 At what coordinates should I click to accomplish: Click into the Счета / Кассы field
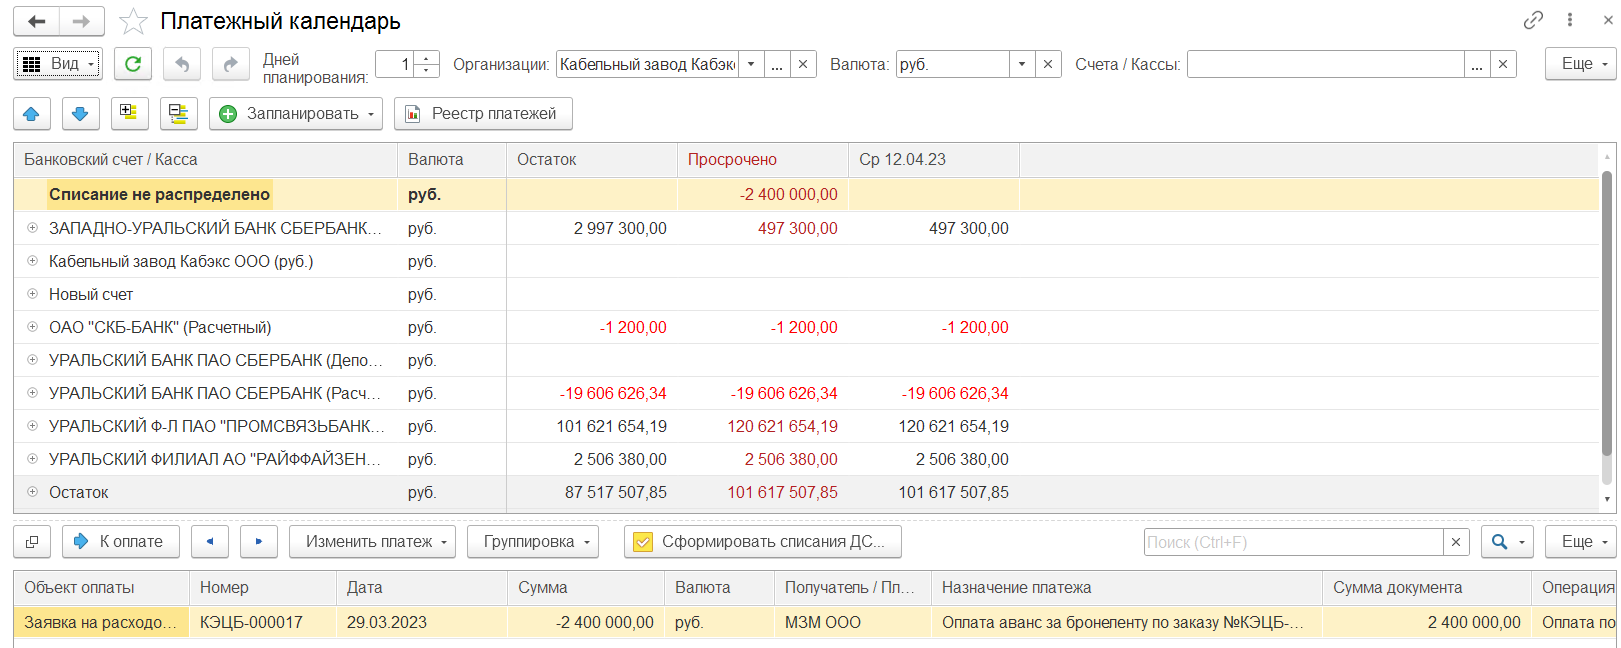tap(1326, 64)
